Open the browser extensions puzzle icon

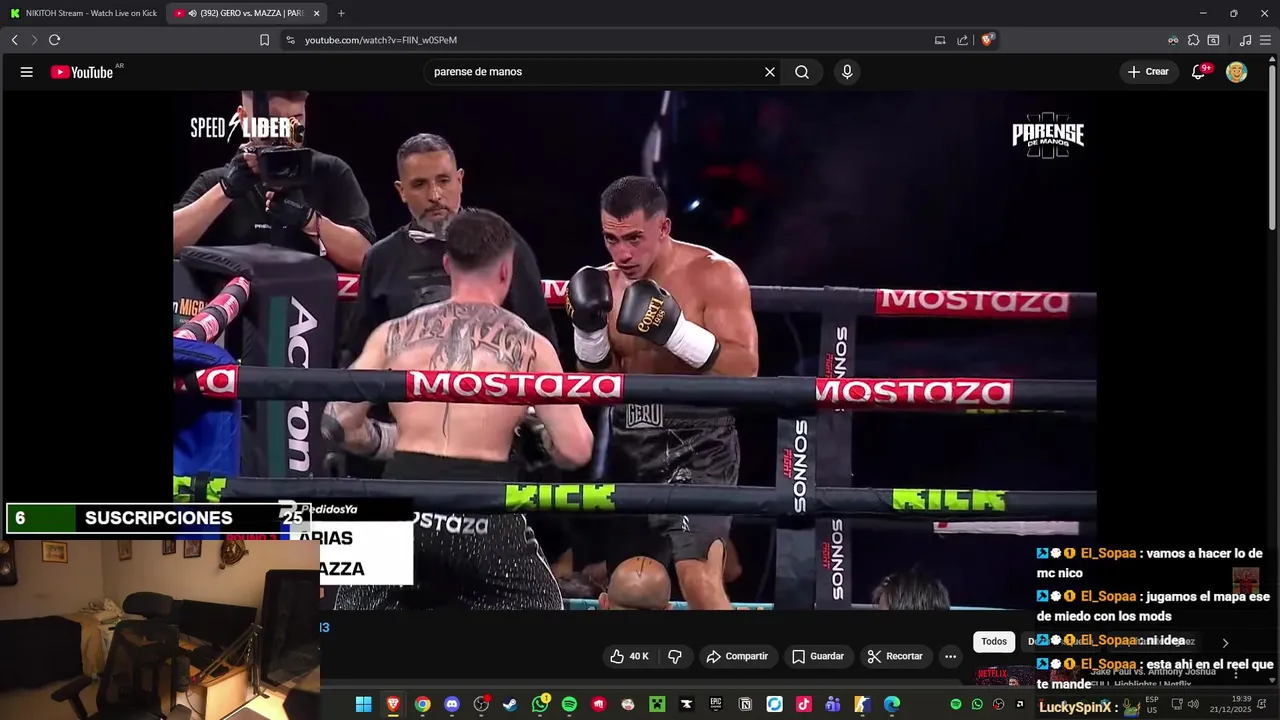click(1193, 40)
